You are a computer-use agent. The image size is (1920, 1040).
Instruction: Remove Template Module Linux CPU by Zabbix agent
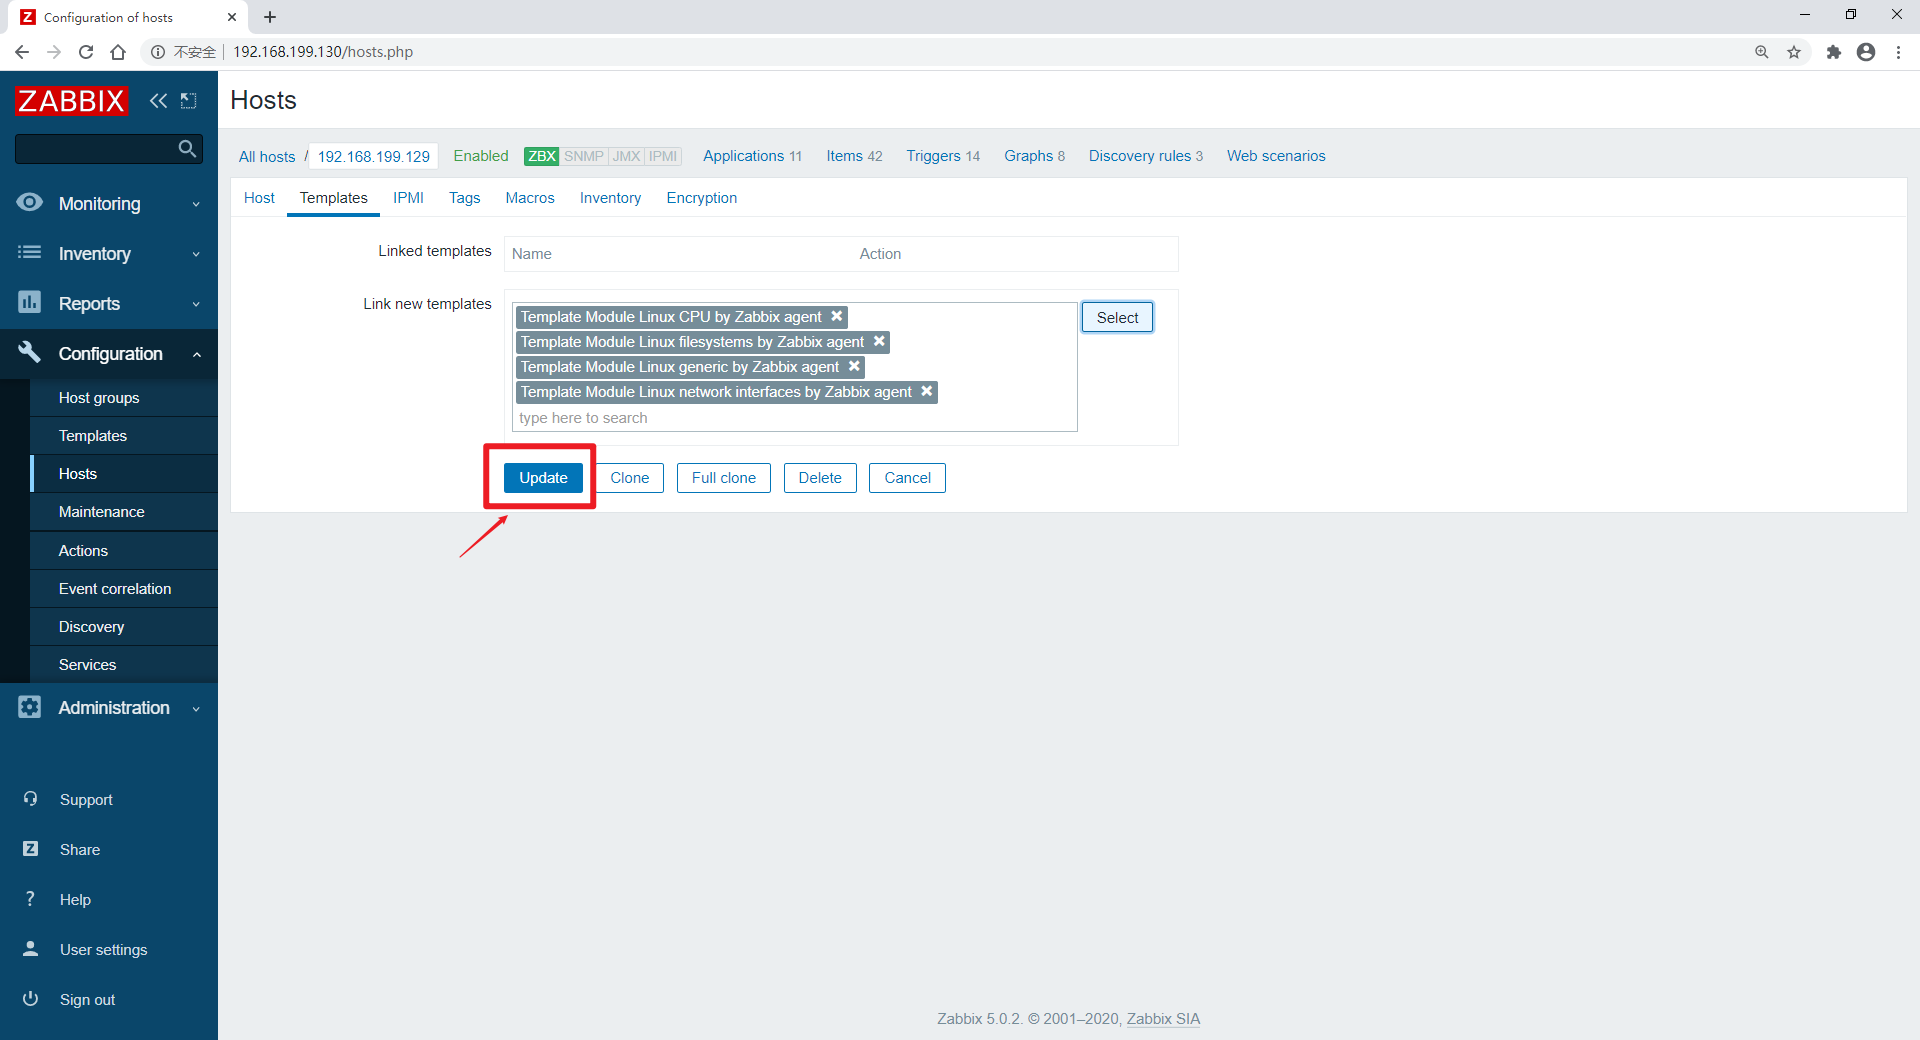837,316
